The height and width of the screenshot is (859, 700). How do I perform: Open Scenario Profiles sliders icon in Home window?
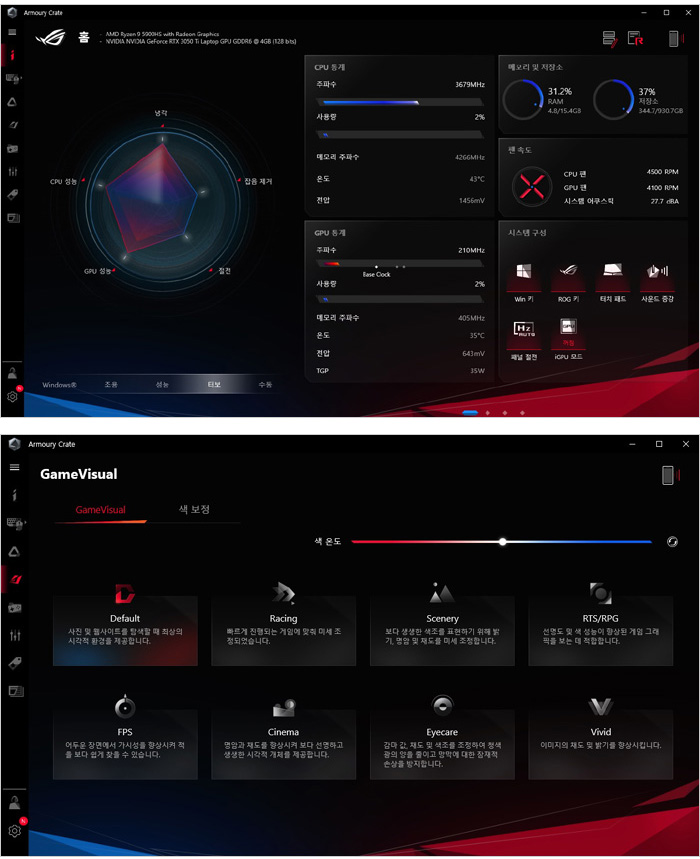click(x=13, y=171)
